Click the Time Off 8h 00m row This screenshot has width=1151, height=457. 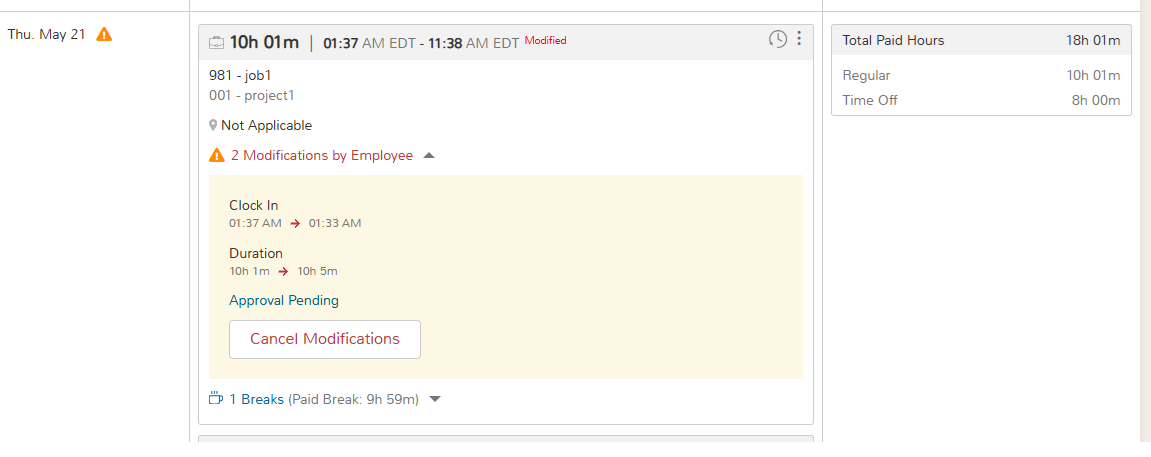981,100
